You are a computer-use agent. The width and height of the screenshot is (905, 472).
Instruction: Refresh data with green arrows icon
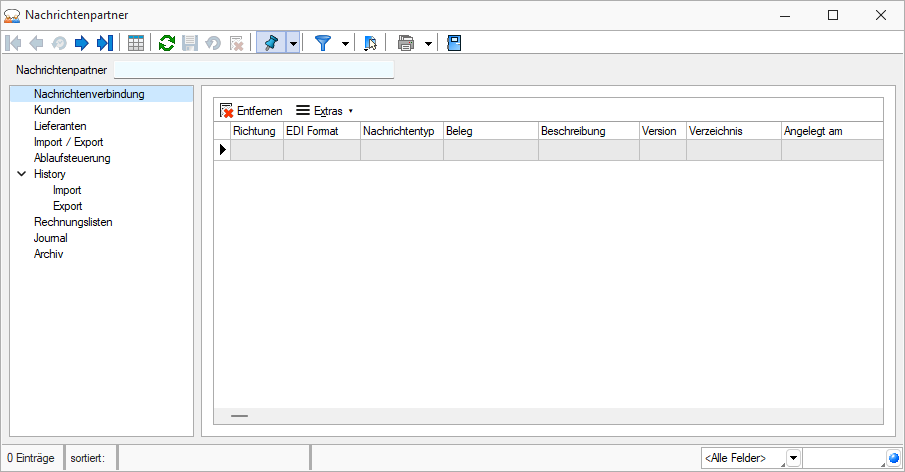pyautogui.click(x=167, y=43)
